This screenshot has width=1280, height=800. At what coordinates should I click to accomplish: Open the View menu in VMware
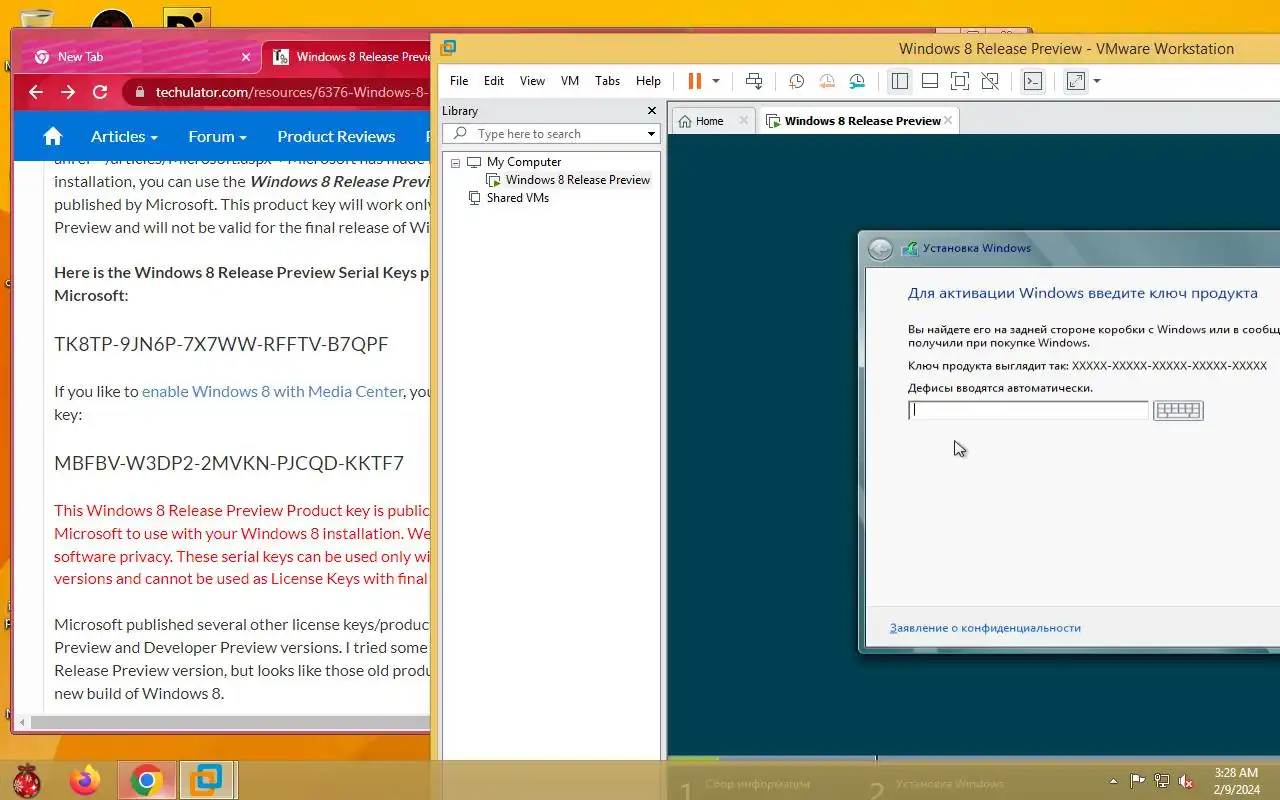pyautogui.click(x=532, y=81)
